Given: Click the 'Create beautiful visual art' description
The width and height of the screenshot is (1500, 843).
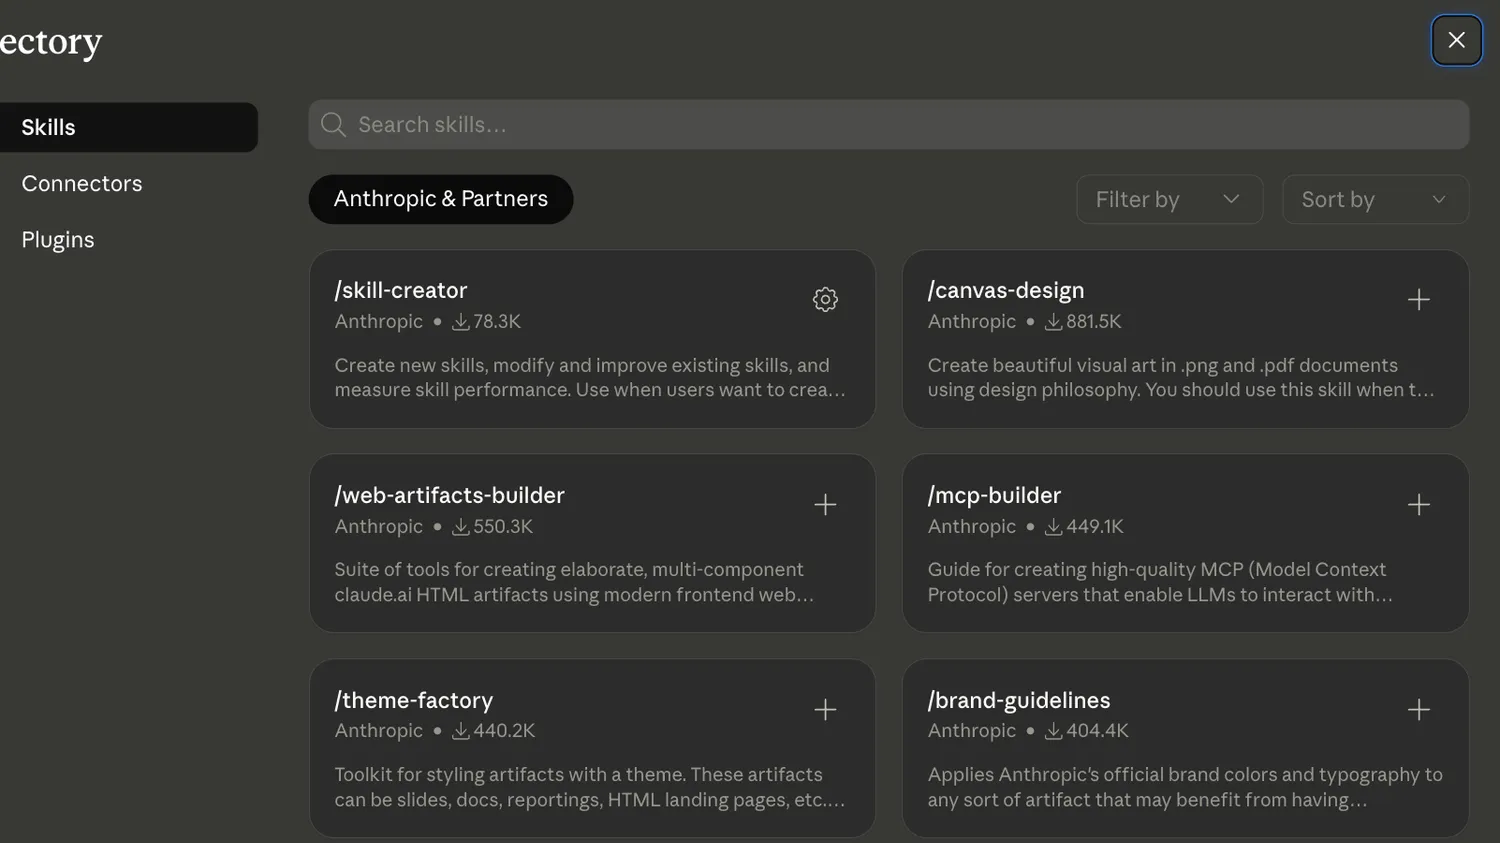Looking at the screenshot, I should [x=1181, y=378].
